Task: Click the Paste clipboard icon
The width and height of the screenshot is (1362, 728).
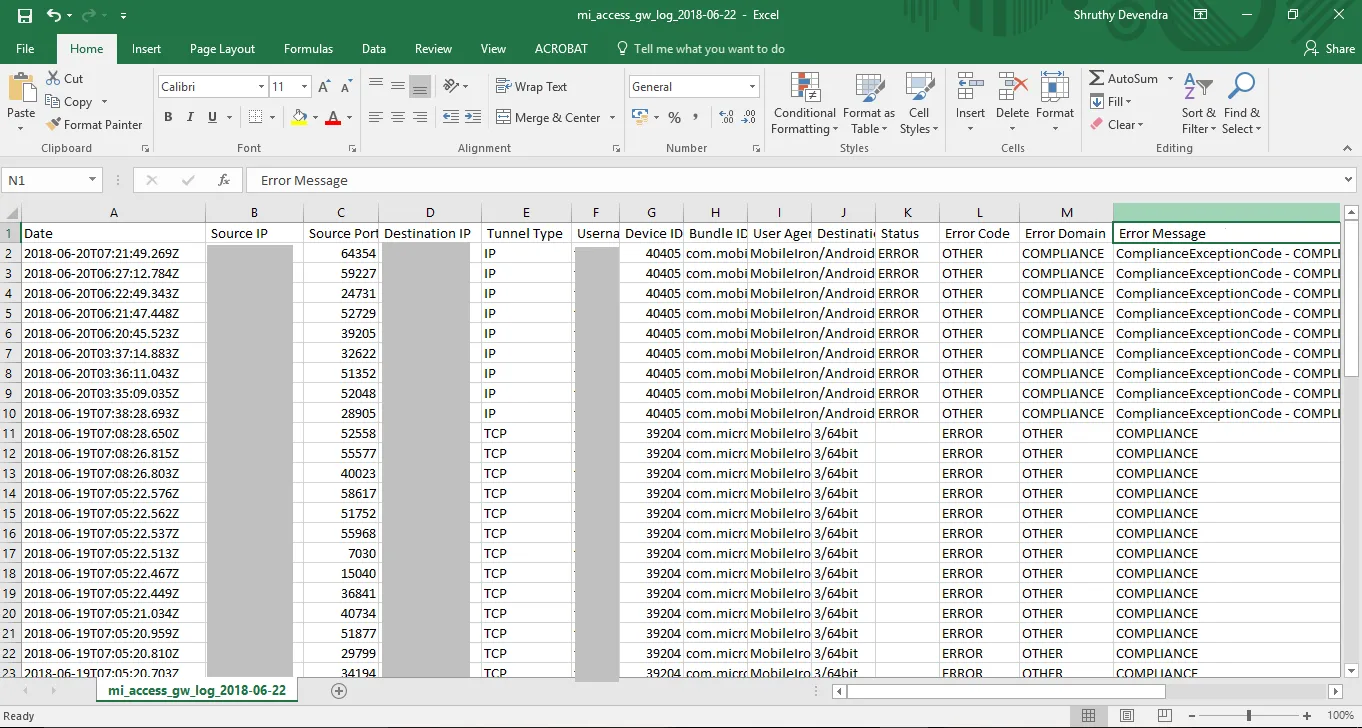Action: click(x=21, y=87)
